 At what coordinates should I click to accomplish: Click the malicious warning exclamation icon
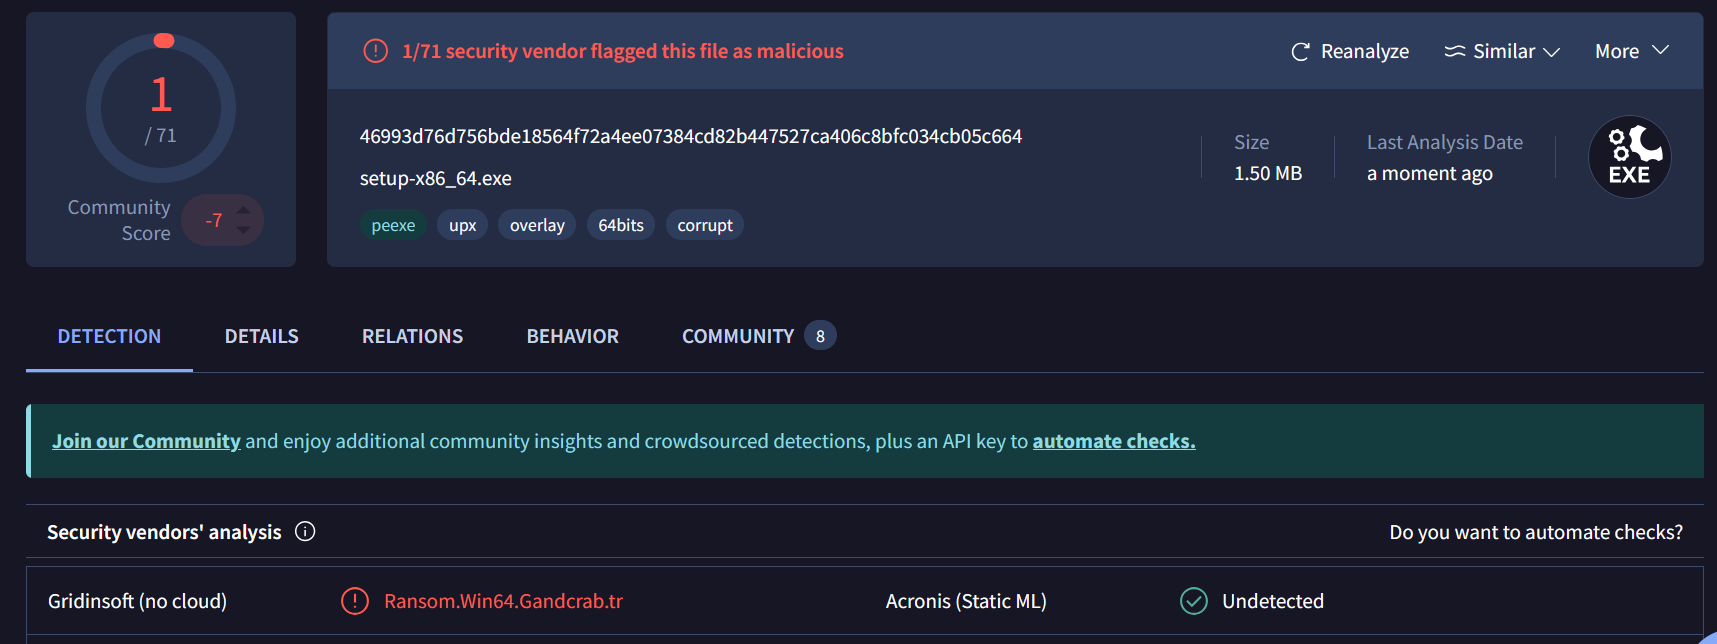pos(375,51)
